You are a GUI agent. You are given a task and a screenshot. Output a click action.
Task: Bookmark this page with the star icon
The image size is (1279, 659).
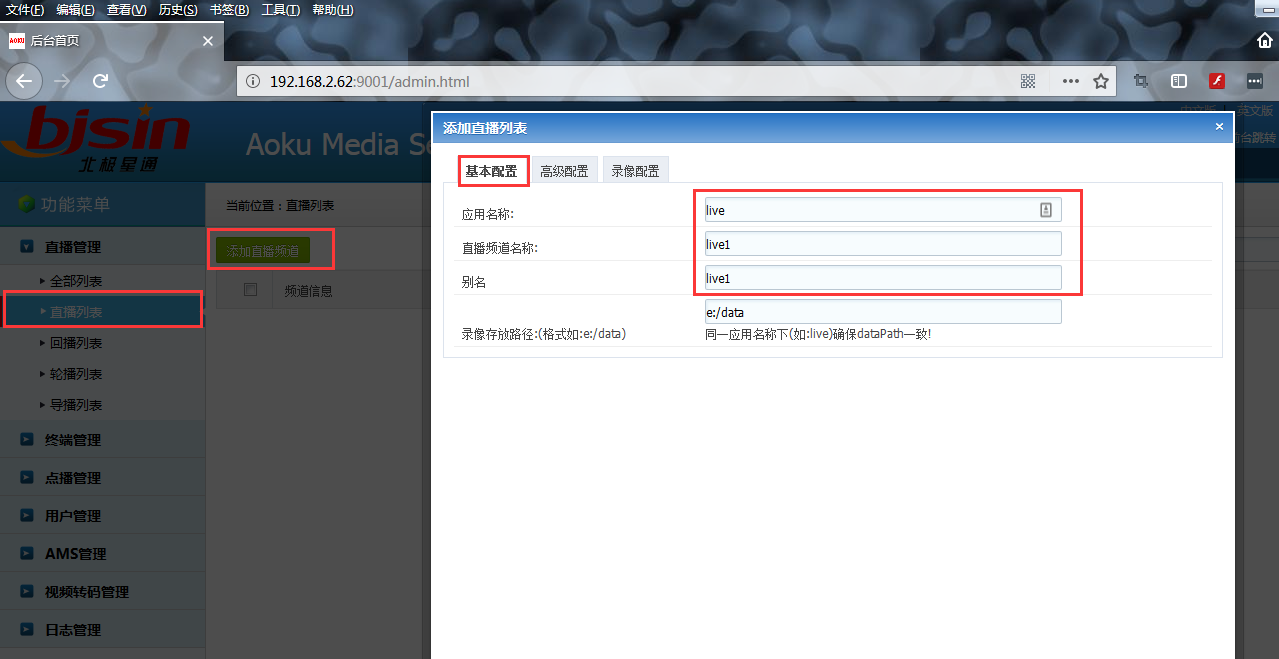(1101, 81)
